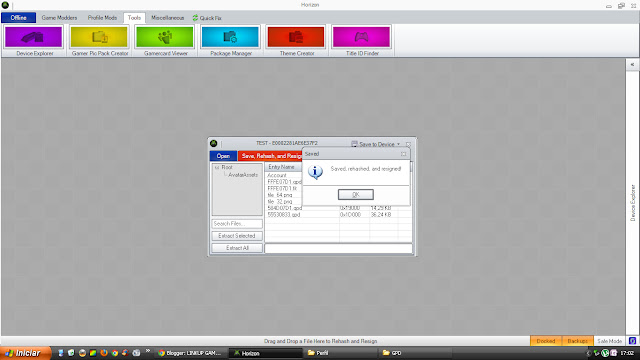Image resolution: width=640 pixels, height=360 pixels.
Task: Collapse the Root tree node
Action: pyautogui.click(x=217, y=167)
